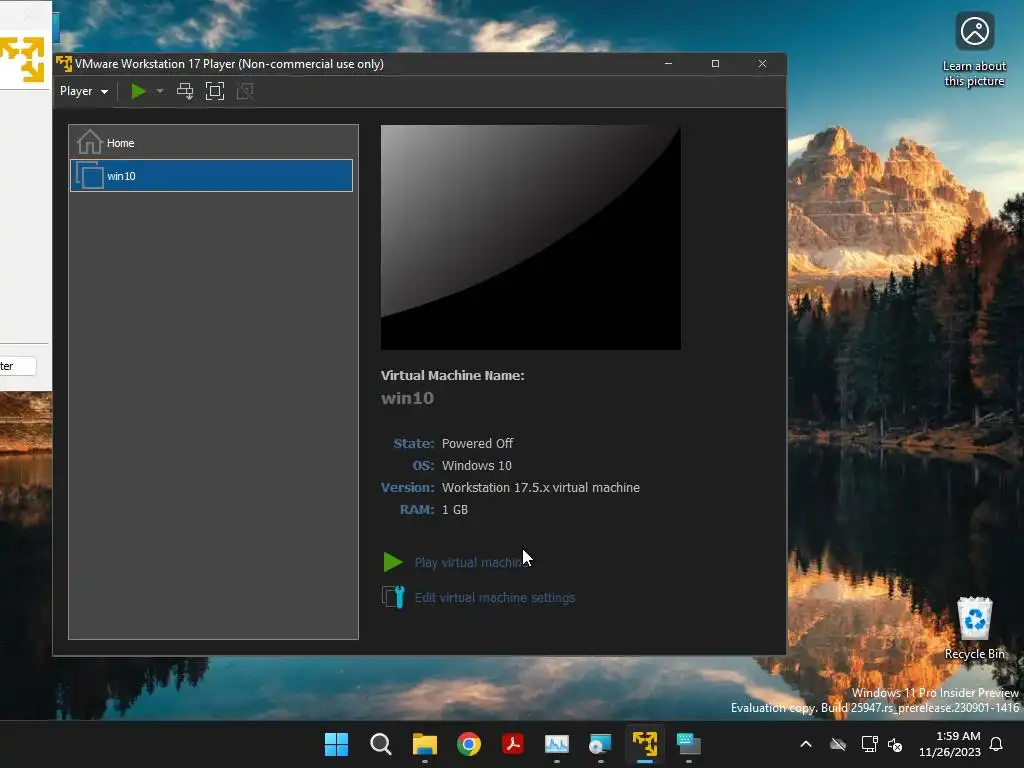Launch Google Chrome from taskbar
The width and height of the screenshot is (1024, 768).
click(x=469, y=744)
